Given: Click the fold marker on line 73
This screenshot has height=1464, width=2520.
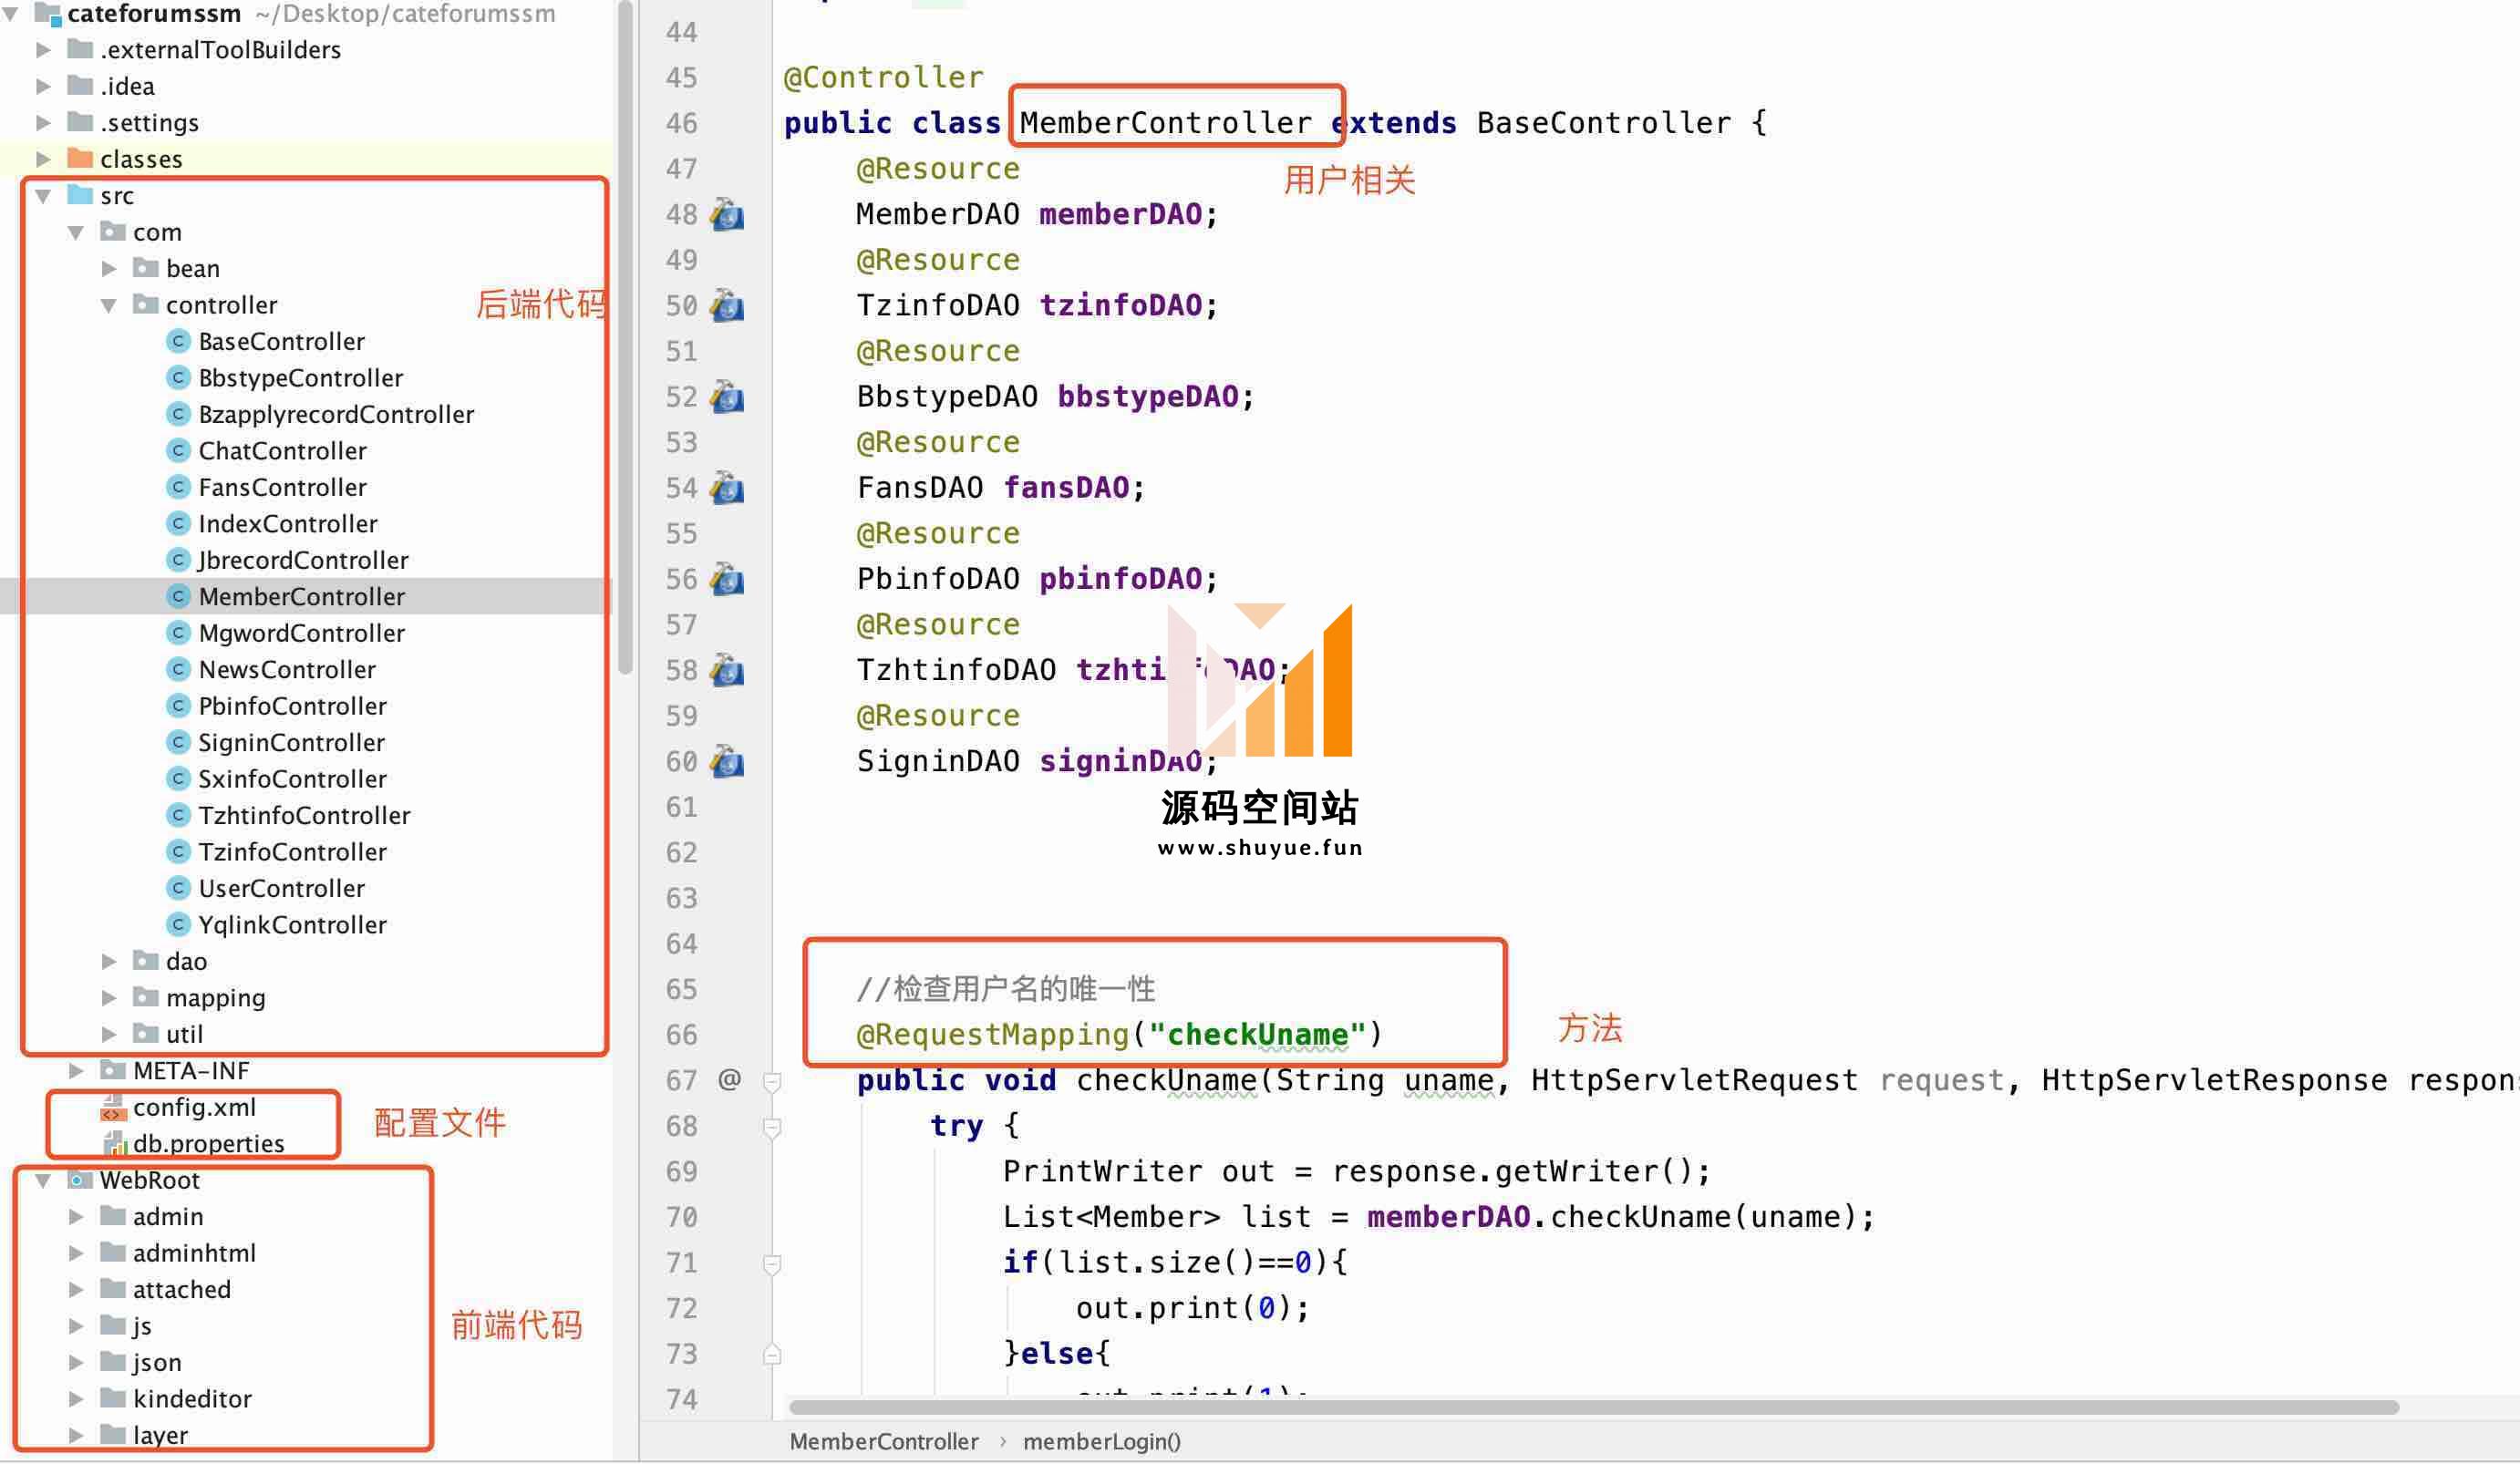Looking at the screenshot, I should tap(772, 1355).
